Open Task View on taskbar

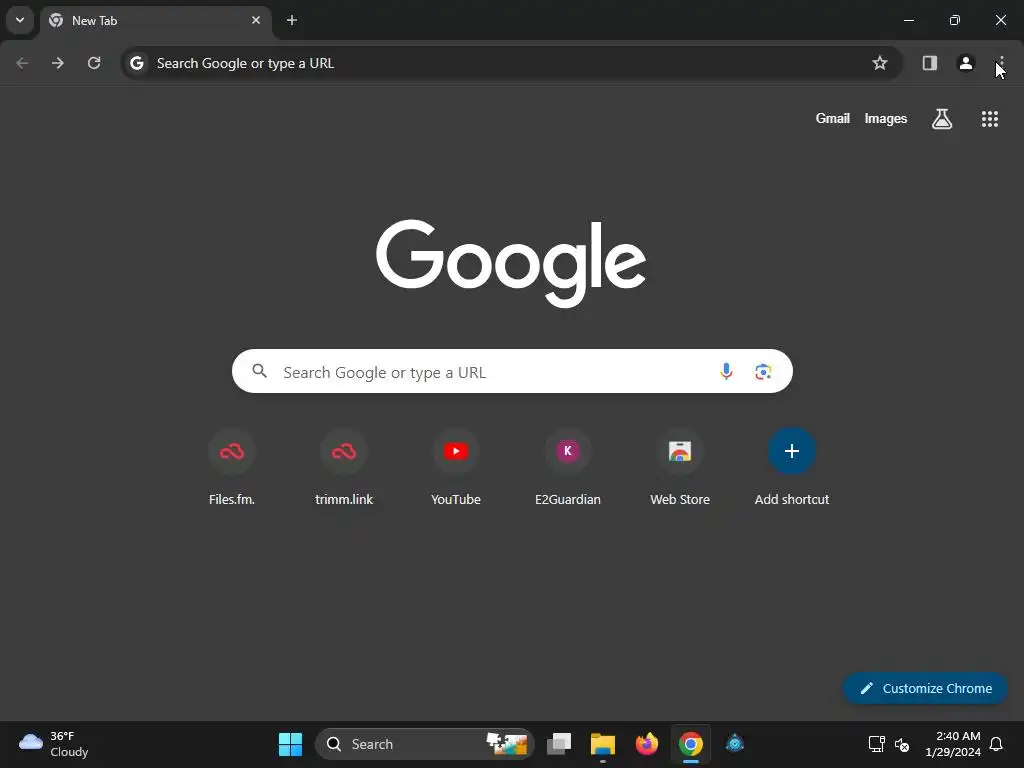[559, 744]
